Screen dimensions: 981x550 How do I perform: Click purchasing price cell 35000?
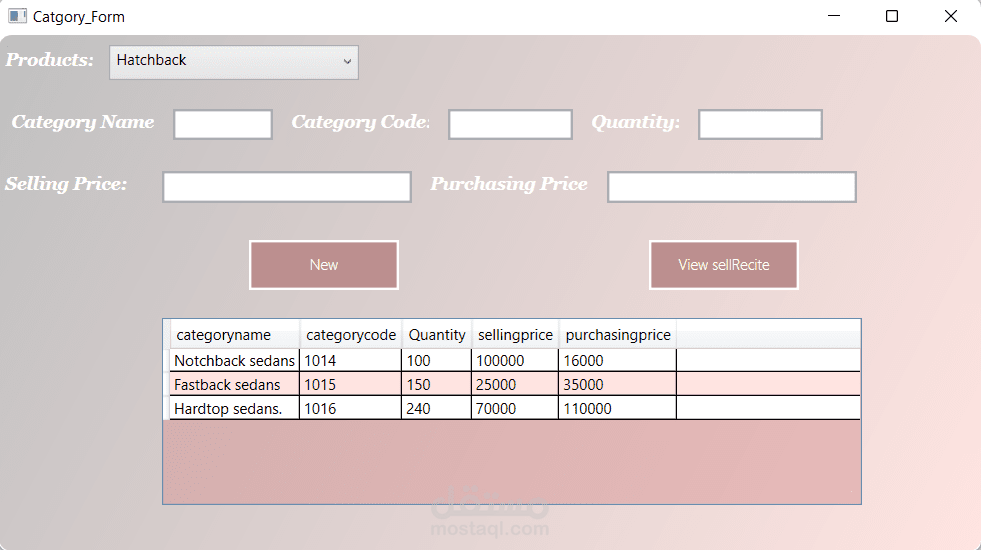(618, 384)
